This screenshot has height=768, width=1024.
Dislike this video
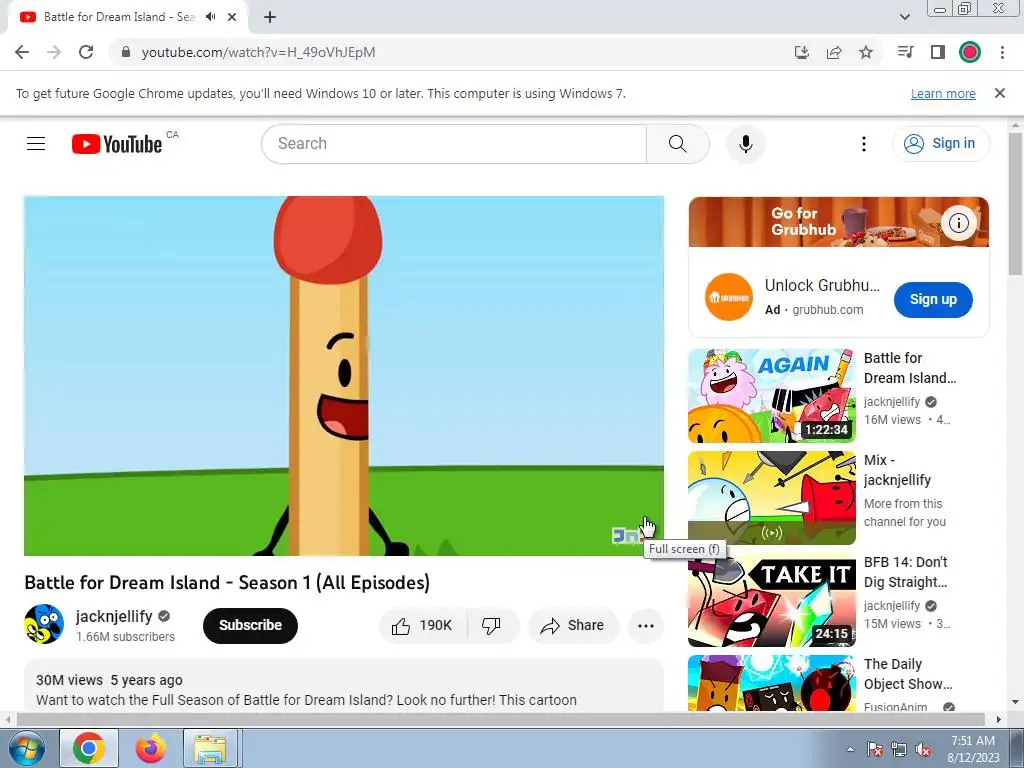[492, 626]
